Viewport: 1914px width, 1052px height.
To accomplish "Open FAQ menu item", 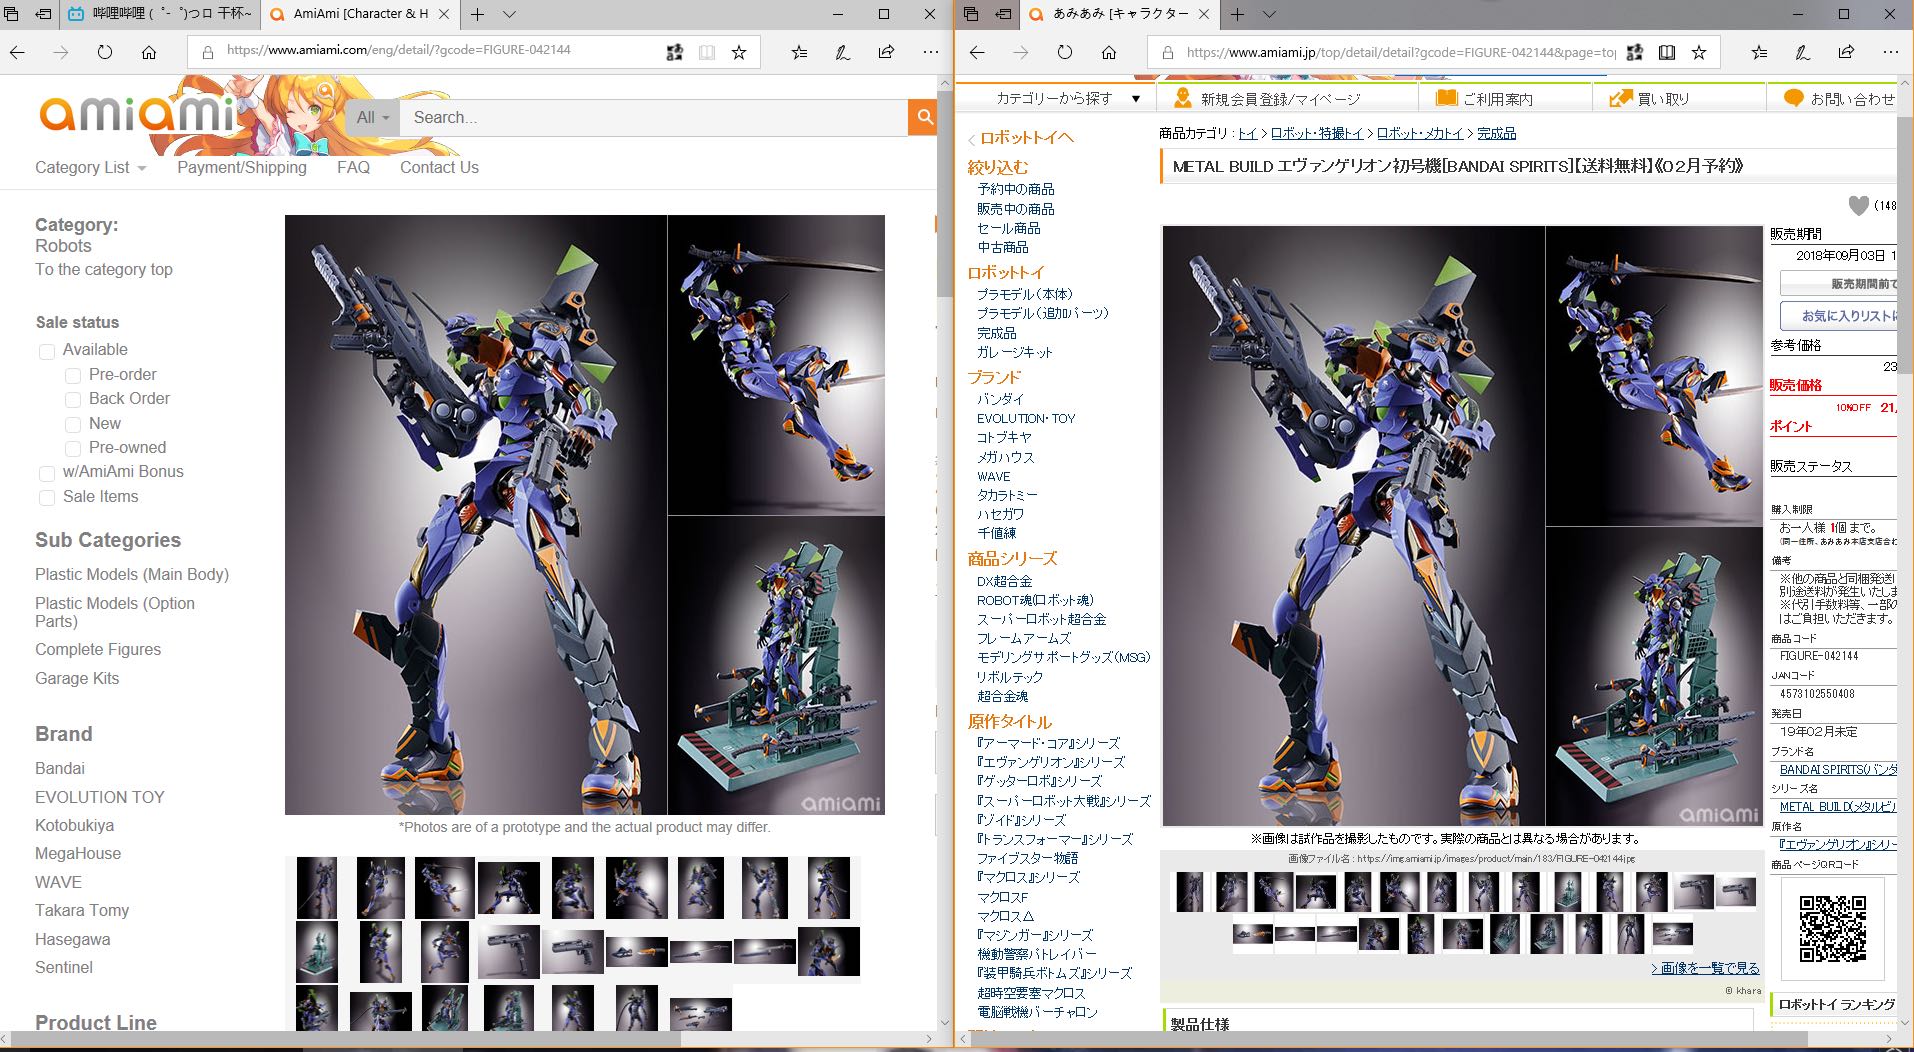I will pos(353,167).
